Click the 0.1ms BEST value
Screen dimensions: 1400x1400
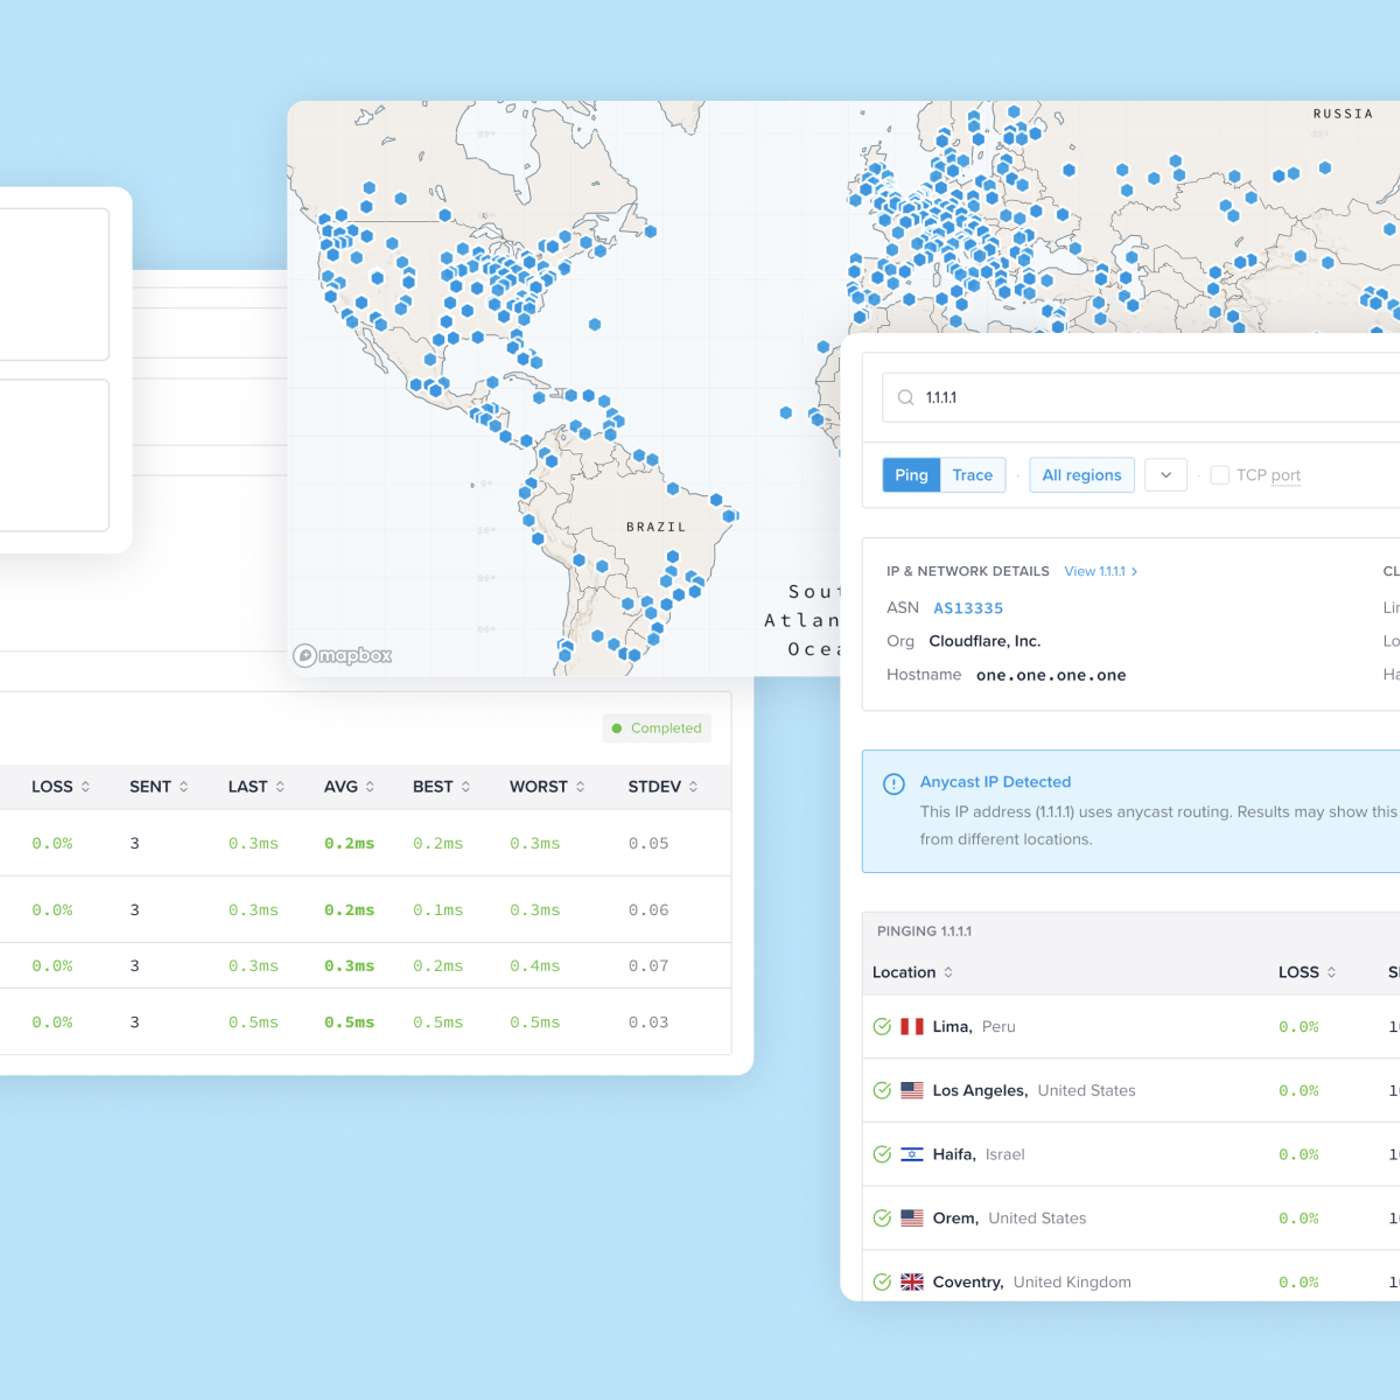438,911
